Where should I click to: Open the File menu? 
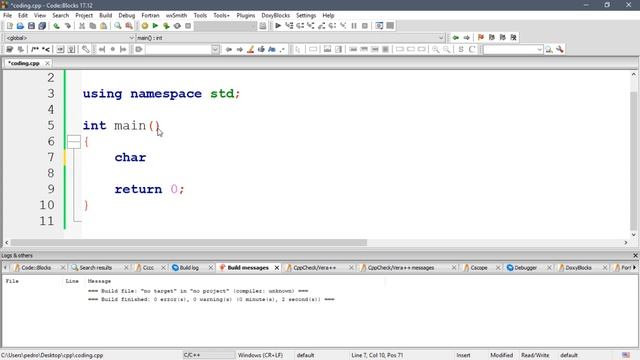point(7,15)
